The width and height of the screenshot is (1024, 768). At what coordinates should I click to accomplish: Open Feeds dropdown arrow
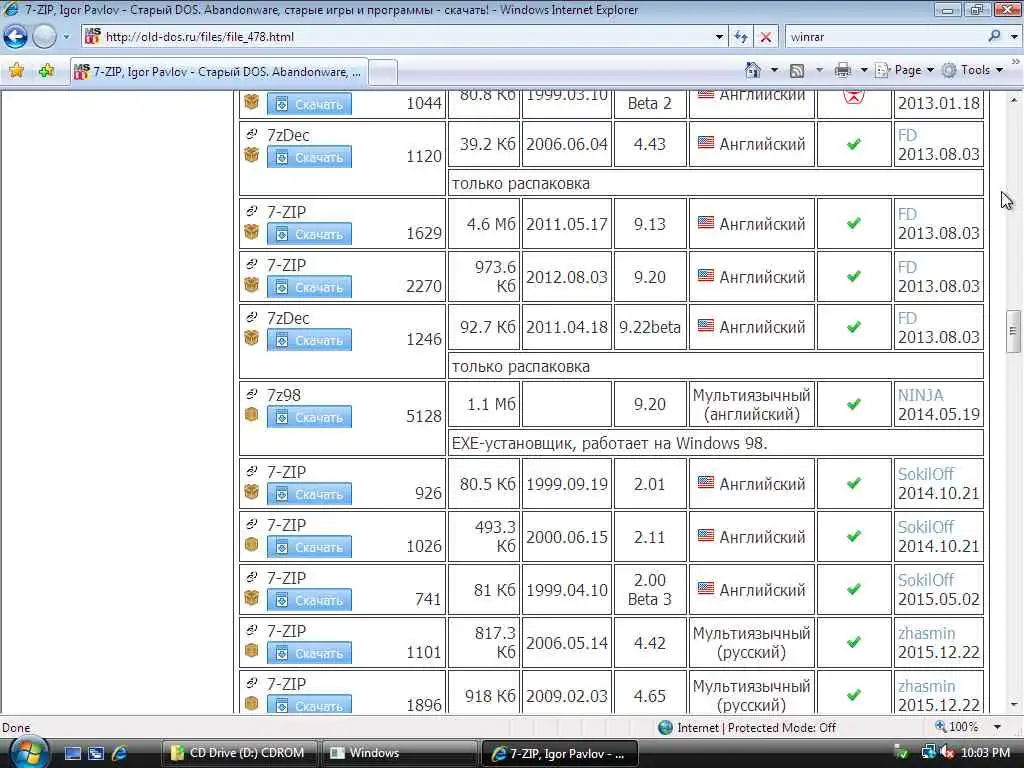tap(819, 71)
